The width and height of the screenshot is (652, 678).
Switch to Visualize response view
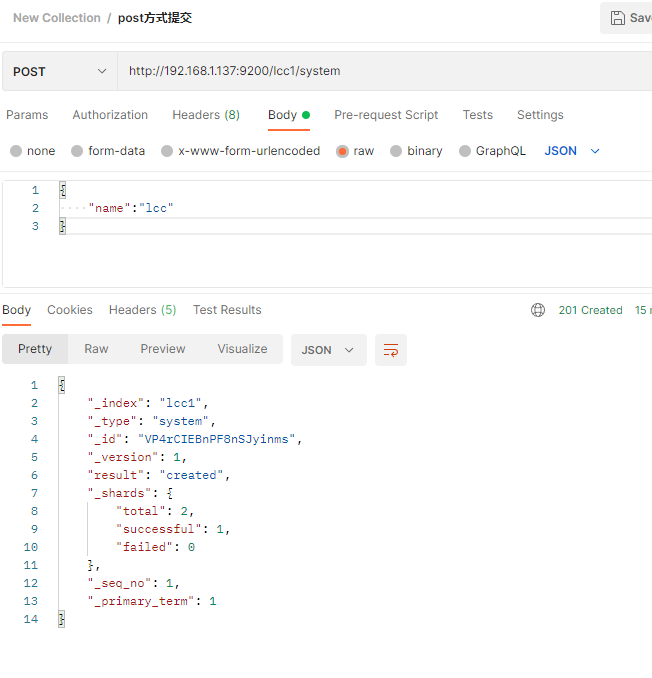click(242, 349)
